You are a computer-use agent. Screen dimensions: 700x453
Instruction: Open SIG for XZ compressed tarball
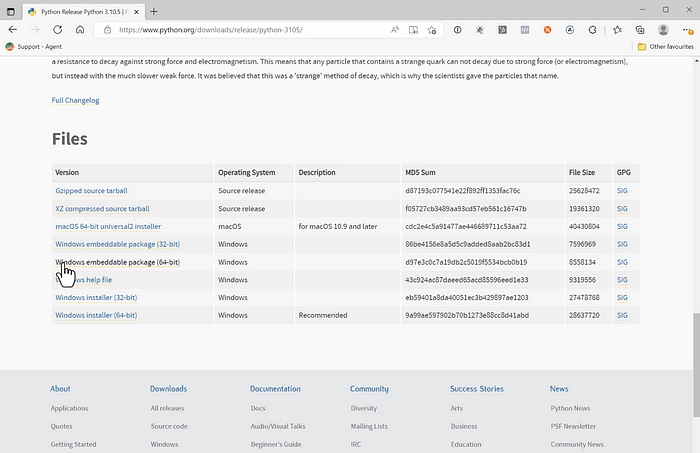point(622,208)
